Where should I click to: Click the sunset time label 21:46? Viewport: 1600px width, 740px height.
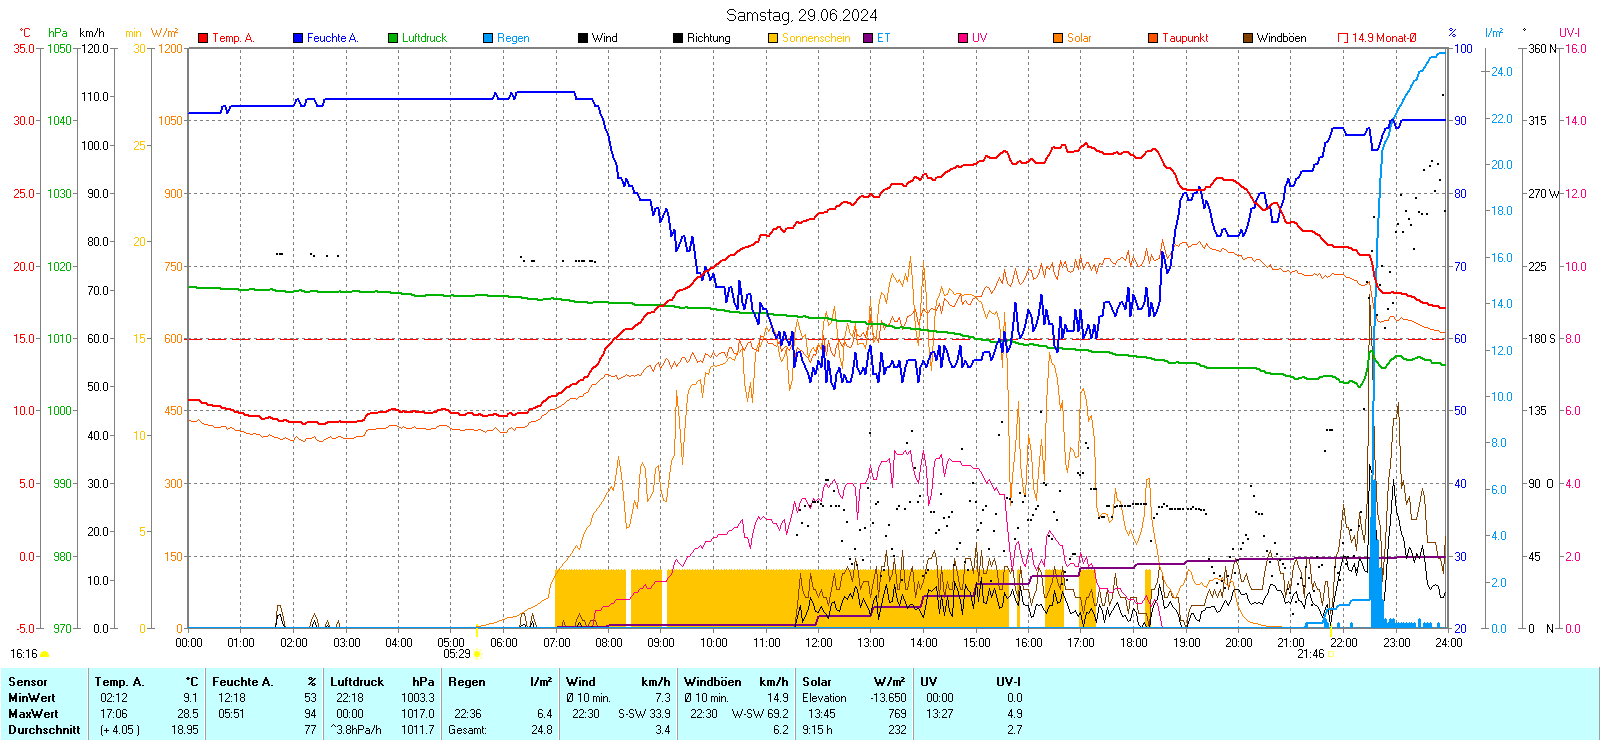pyautogui.click(x=1310, y=654)
